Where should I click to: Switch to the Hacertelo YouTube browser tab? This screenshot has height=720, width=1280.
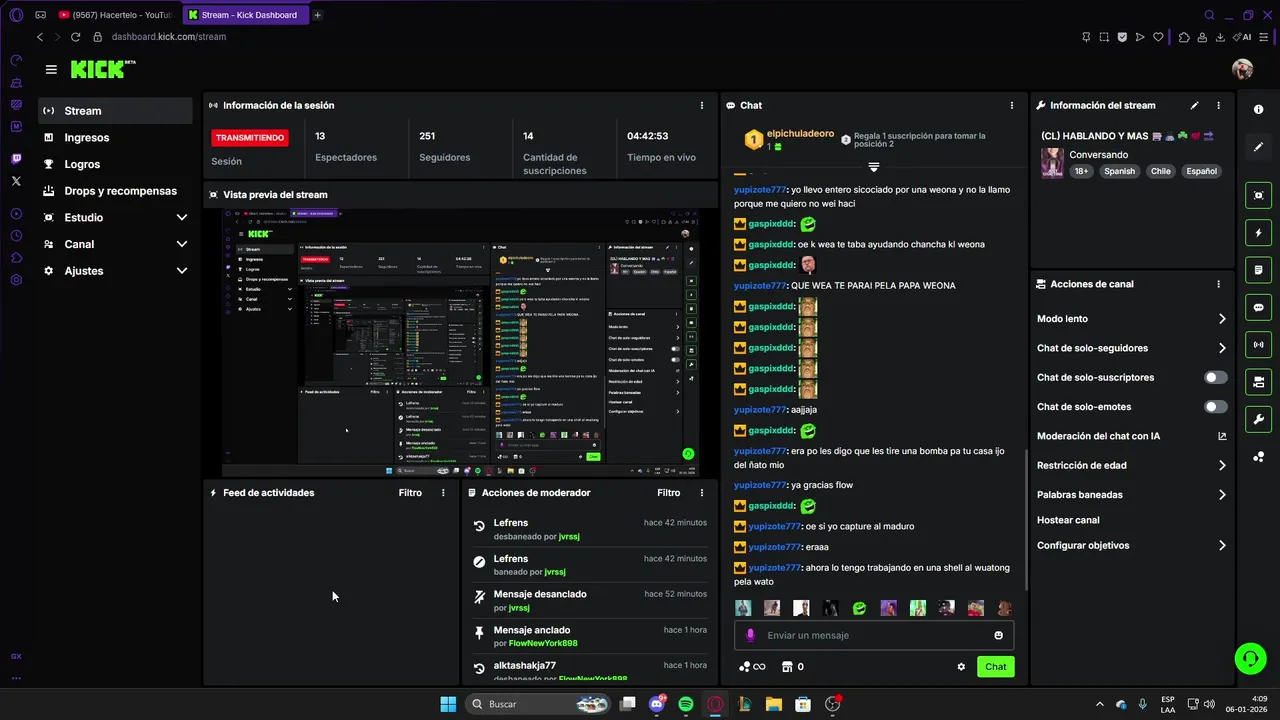point(116,15)
